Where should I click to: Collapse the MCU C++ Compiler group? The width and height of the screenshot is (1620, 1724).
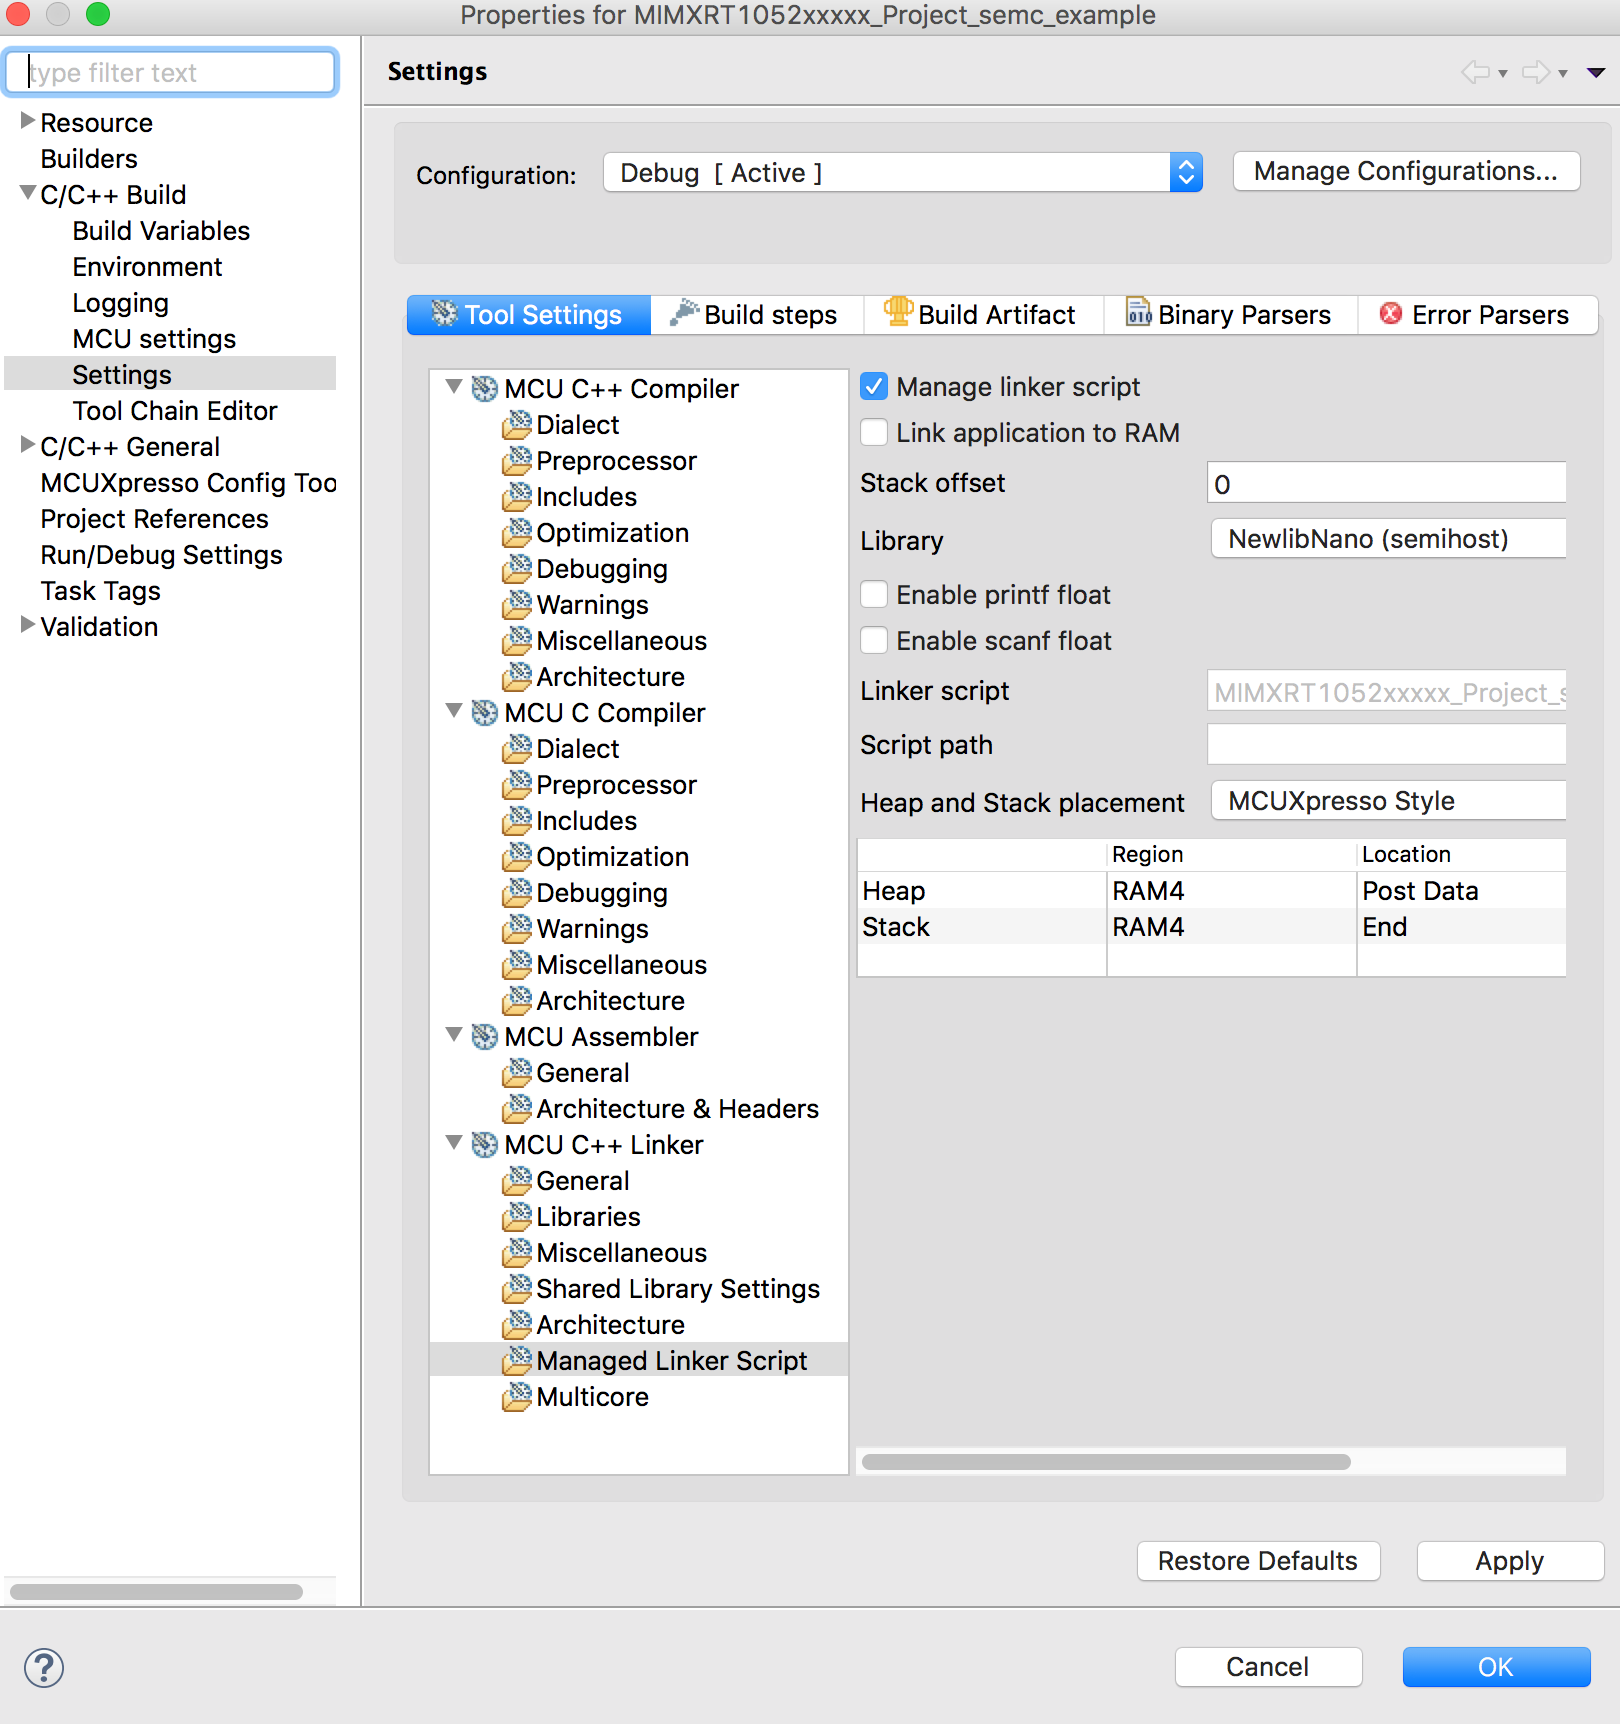coord(453,387)
